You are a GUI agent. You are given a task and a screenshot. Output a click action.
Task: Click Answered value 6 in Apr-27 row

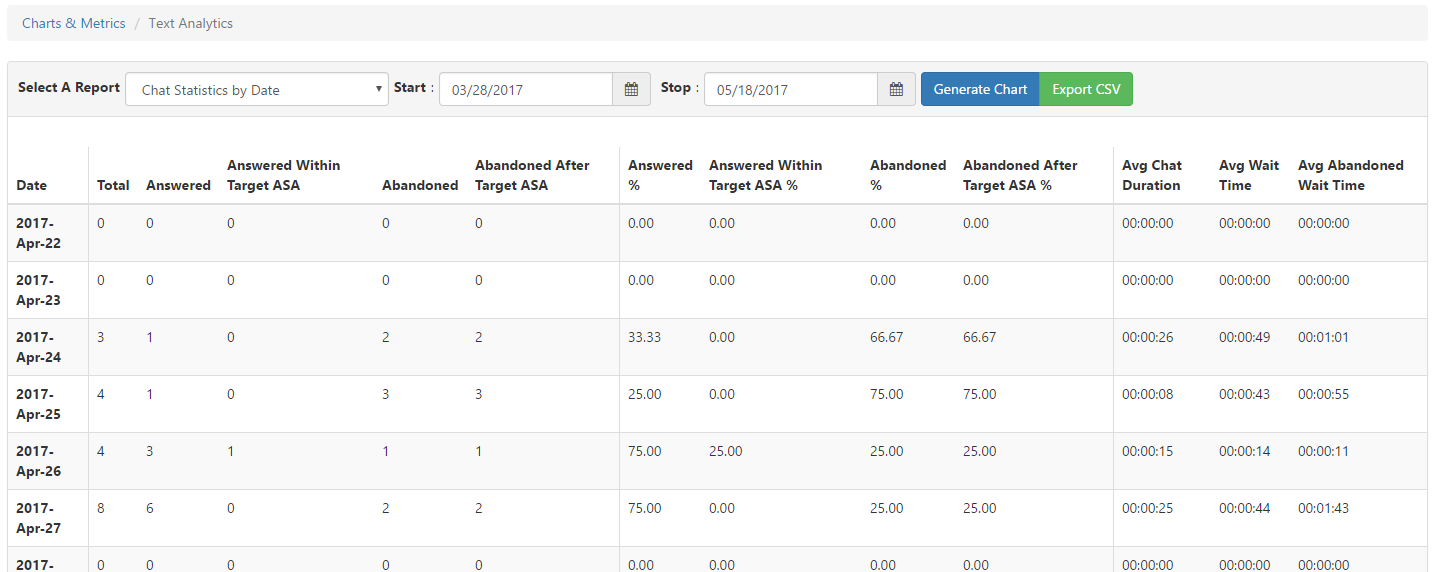pos(150,508)
